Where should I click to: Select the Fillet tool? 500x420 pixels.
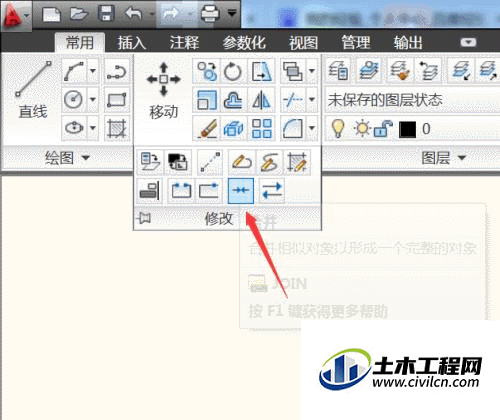pos(292,128)
